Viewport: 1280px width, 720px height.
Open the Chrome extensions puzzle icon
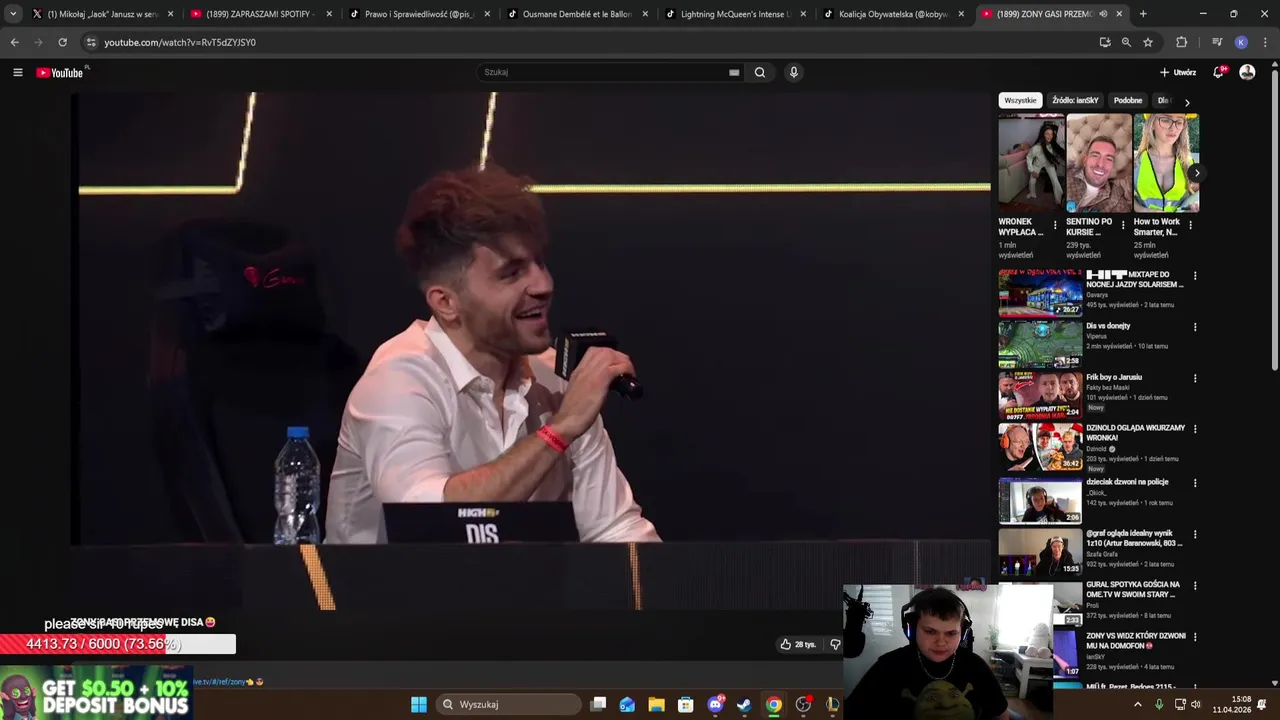click(x=1182, y=42)
